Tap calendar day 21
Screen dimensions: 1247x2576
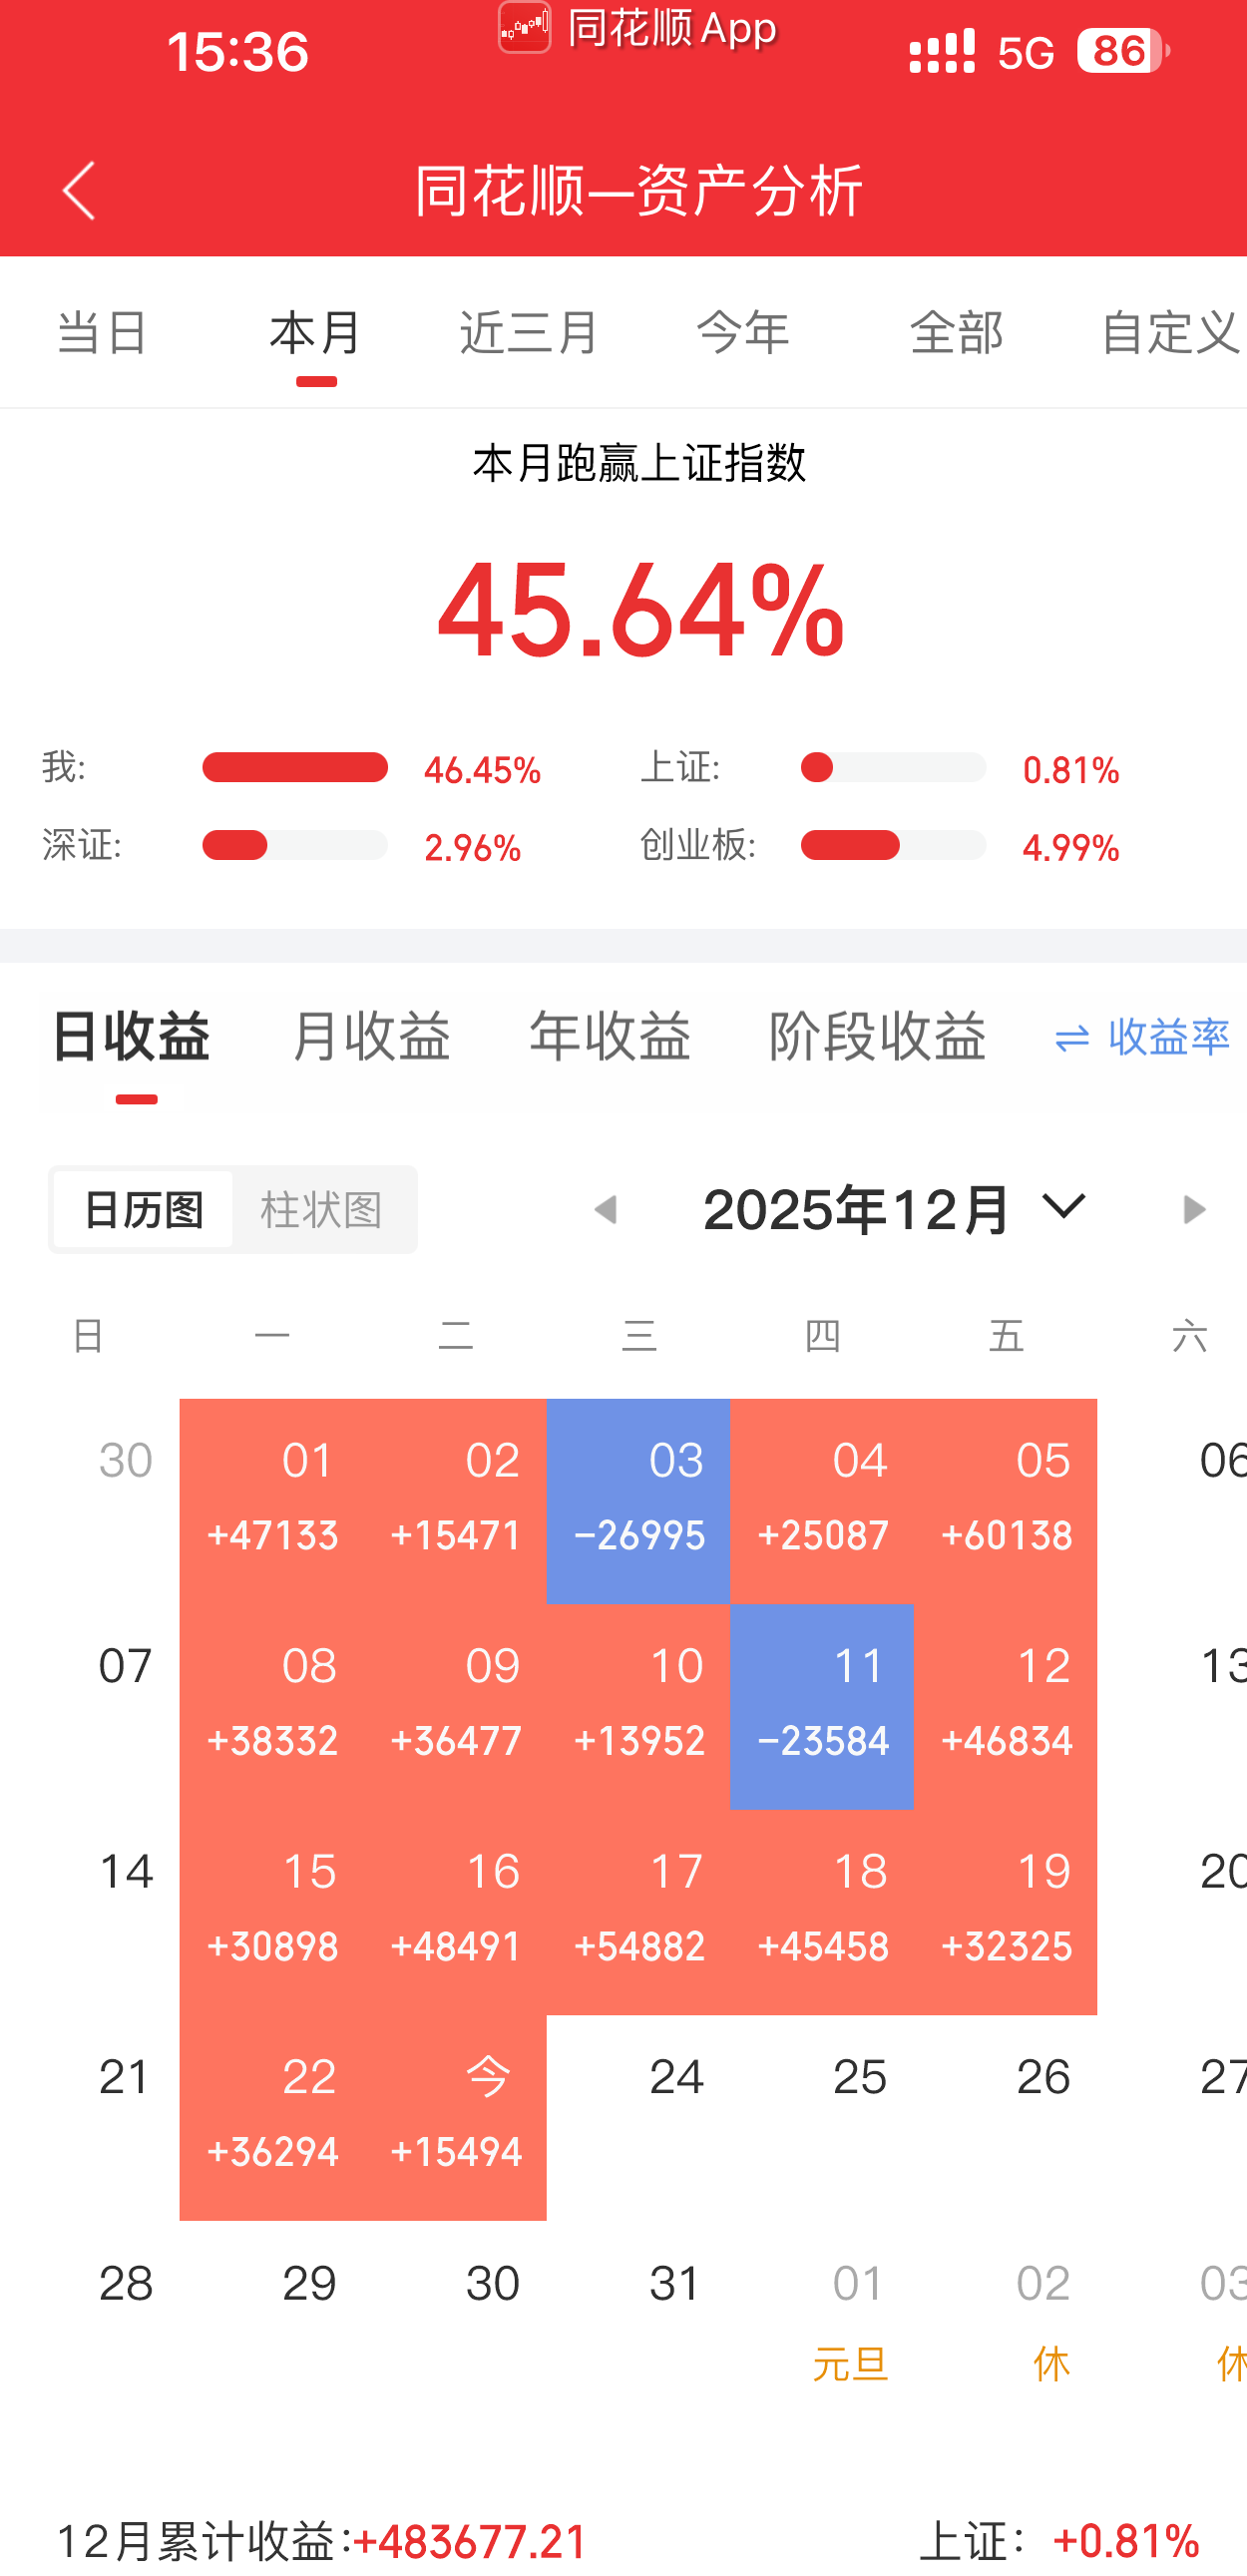(126, 2078)
